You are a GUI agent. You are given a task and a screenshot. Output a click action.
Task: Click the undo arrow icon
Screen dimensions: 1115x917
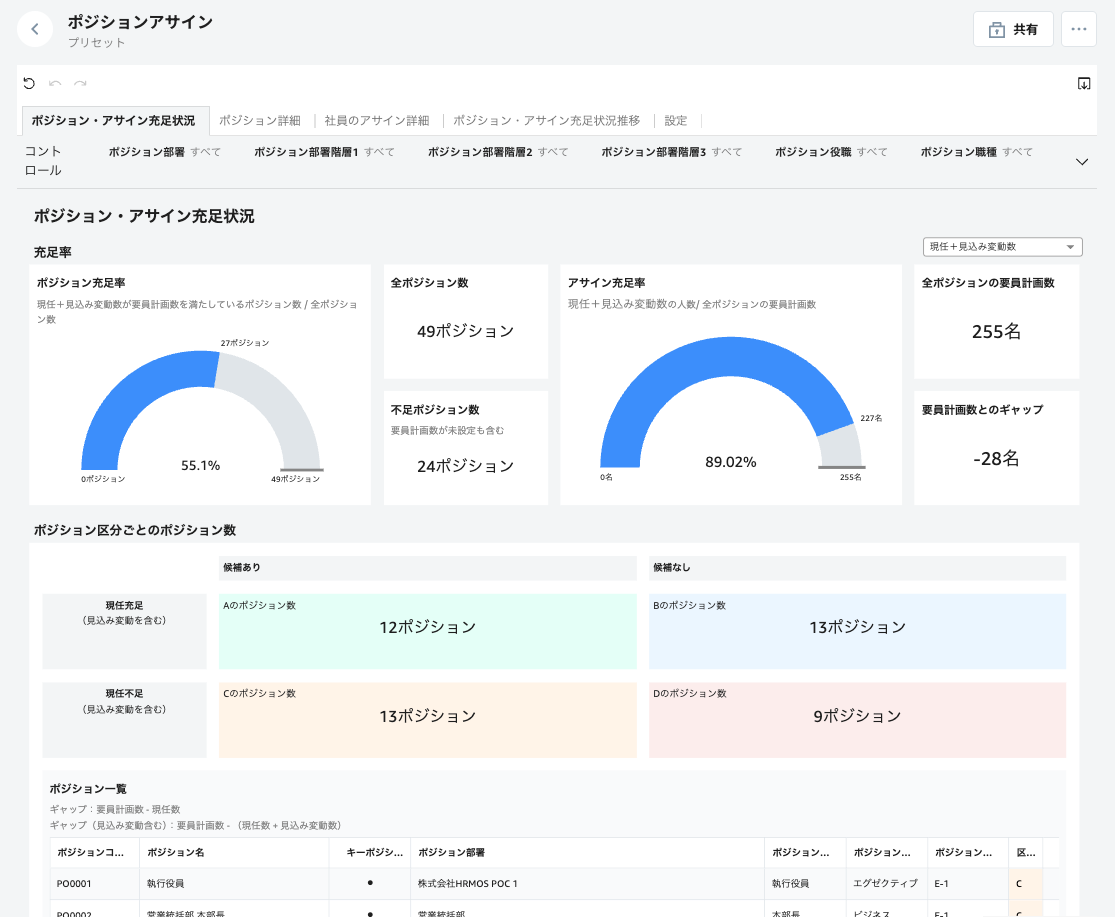click(55, 84)
